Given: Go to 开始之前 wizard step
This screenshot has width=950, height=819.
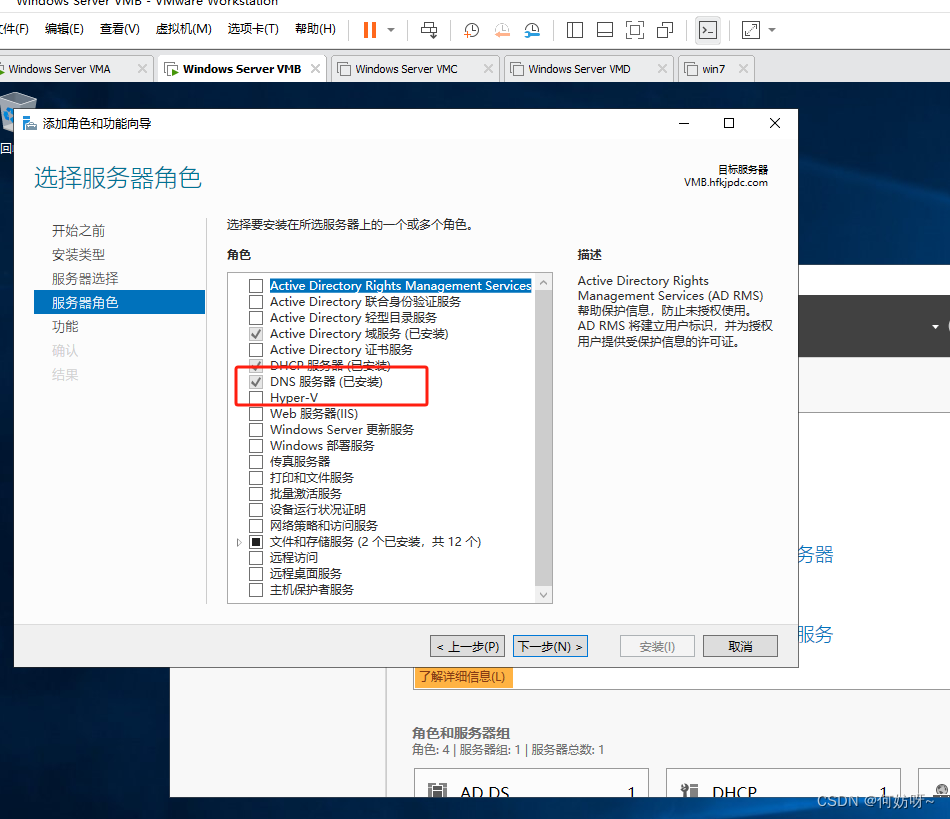Looking at the screenshot, I should 79,231.
